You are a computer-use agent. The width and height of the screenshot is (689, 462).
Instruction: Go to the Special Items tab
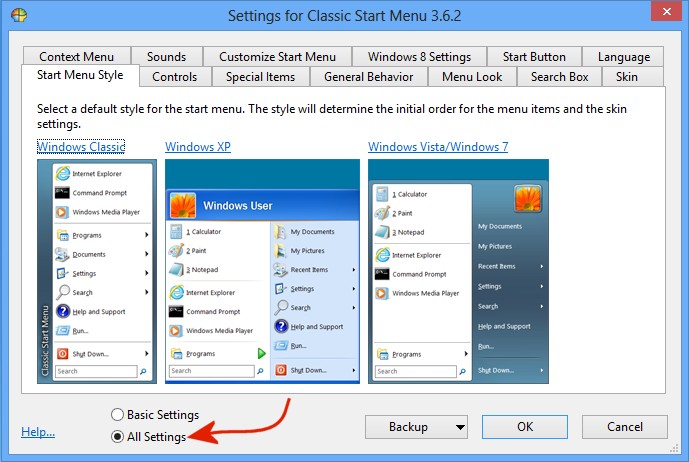coord(261,76)
